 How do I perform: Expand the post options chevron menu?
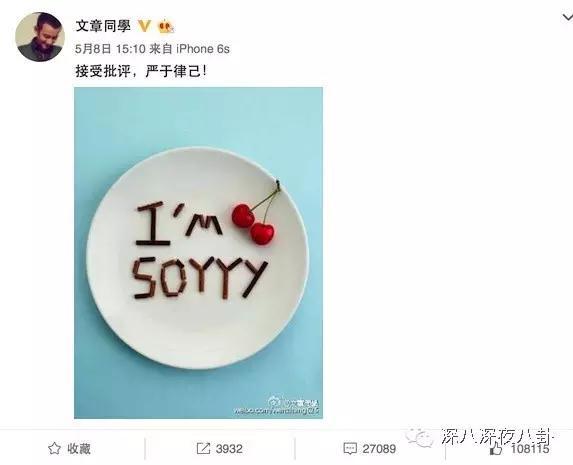(x=567, y=17)
